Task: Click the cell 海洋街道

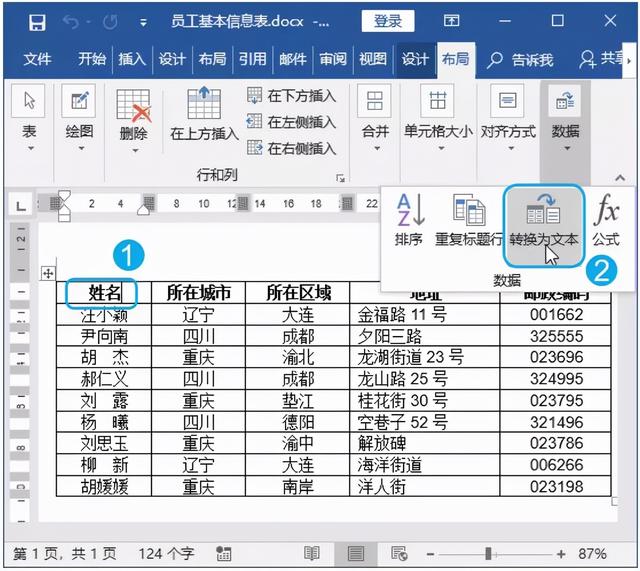Action: tap(424, 465)
